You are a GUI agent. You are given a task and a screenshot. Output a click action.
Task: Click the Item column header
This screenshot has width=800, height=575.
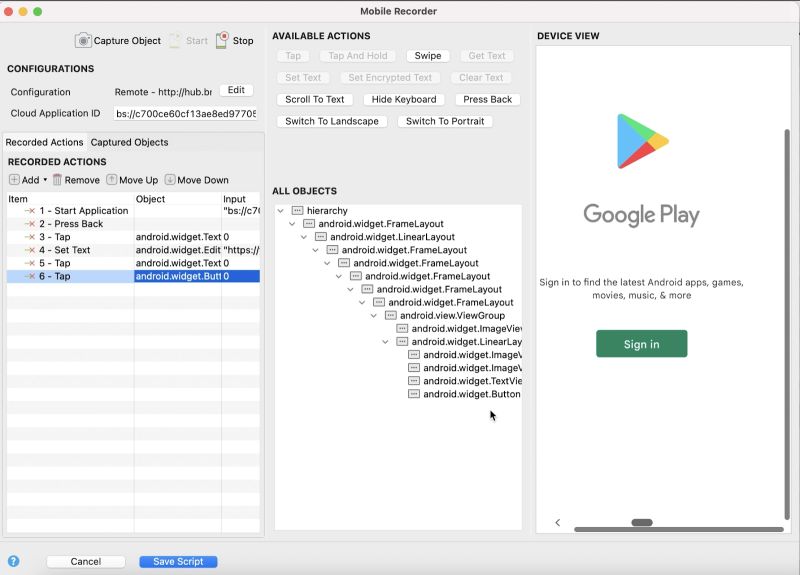click(x=70, y=198)
